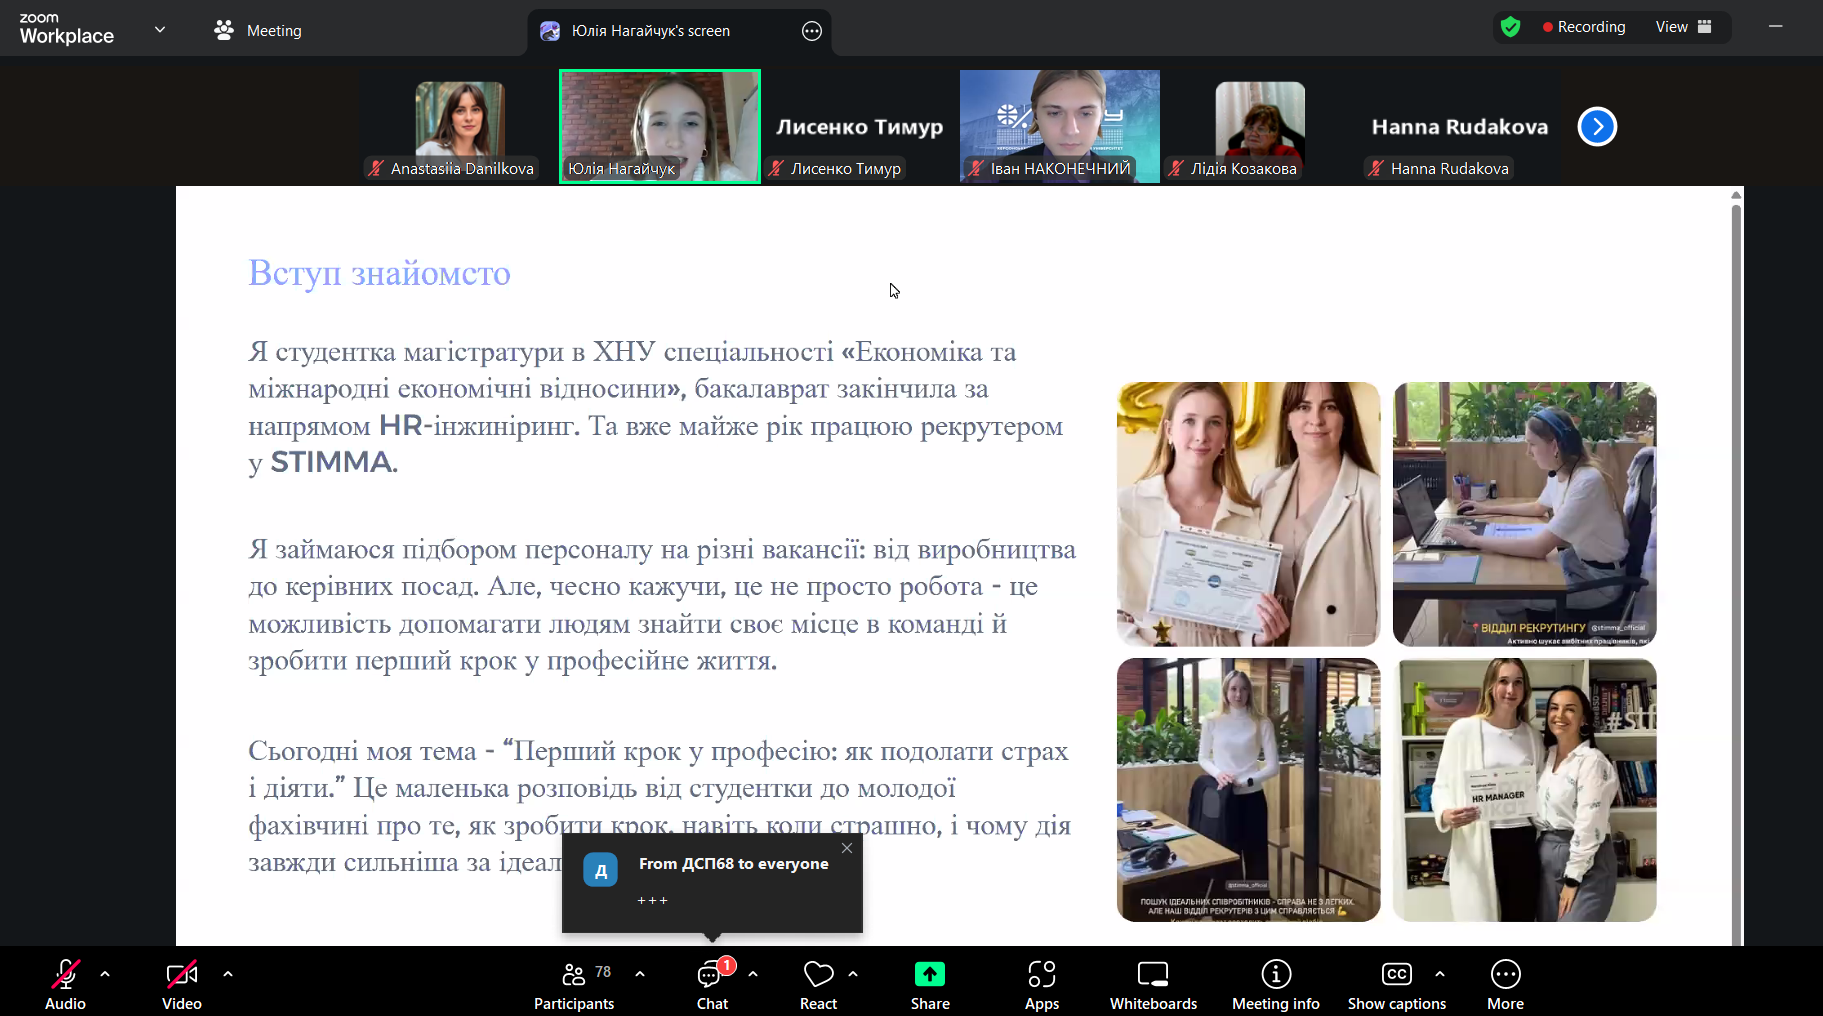
Task: Expand audio settings arrow next to Audio
Action: 105,973
